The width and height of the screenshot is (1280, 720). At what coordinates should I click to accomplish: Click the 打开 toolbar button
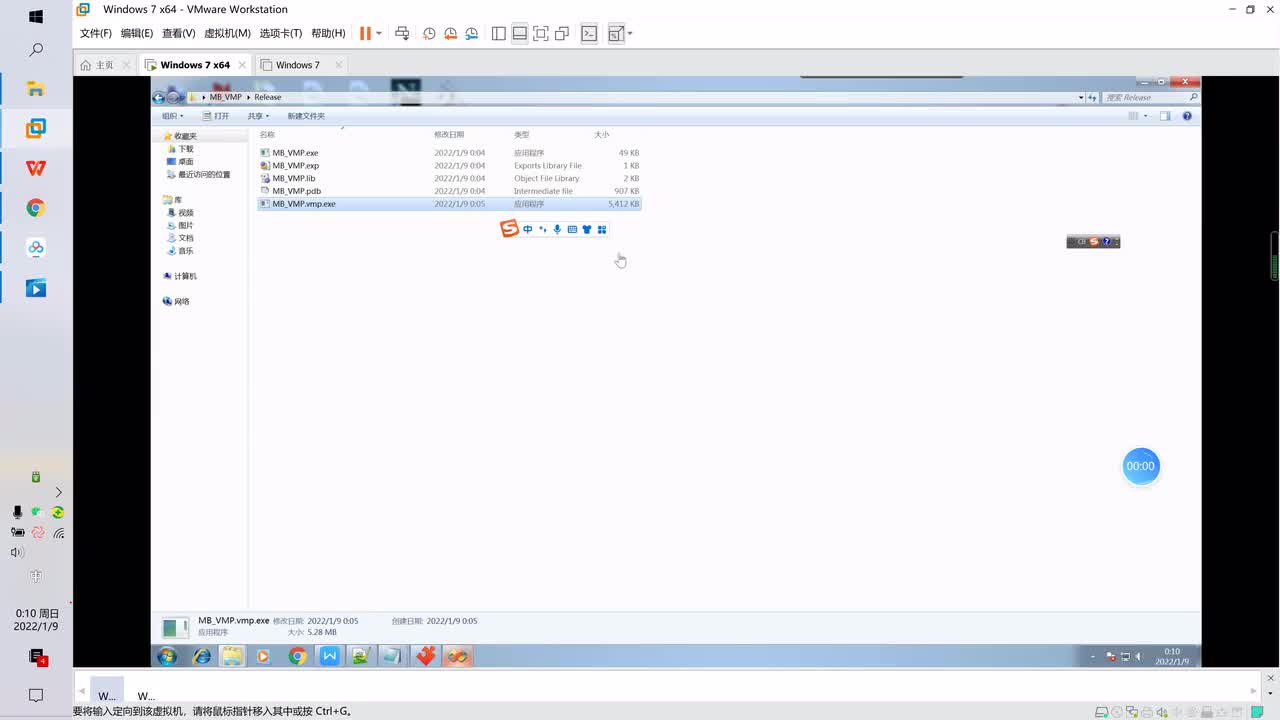click(x=215, y=116)
